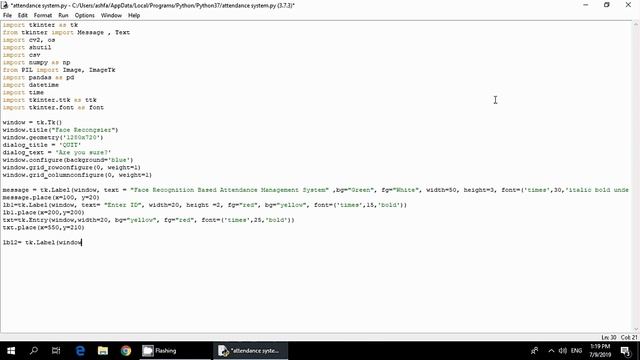Image resolution: width=640 pixels, height=360 pixels.
Task: Launch Google Chrome from the taskbar
Action: point(126,351)
